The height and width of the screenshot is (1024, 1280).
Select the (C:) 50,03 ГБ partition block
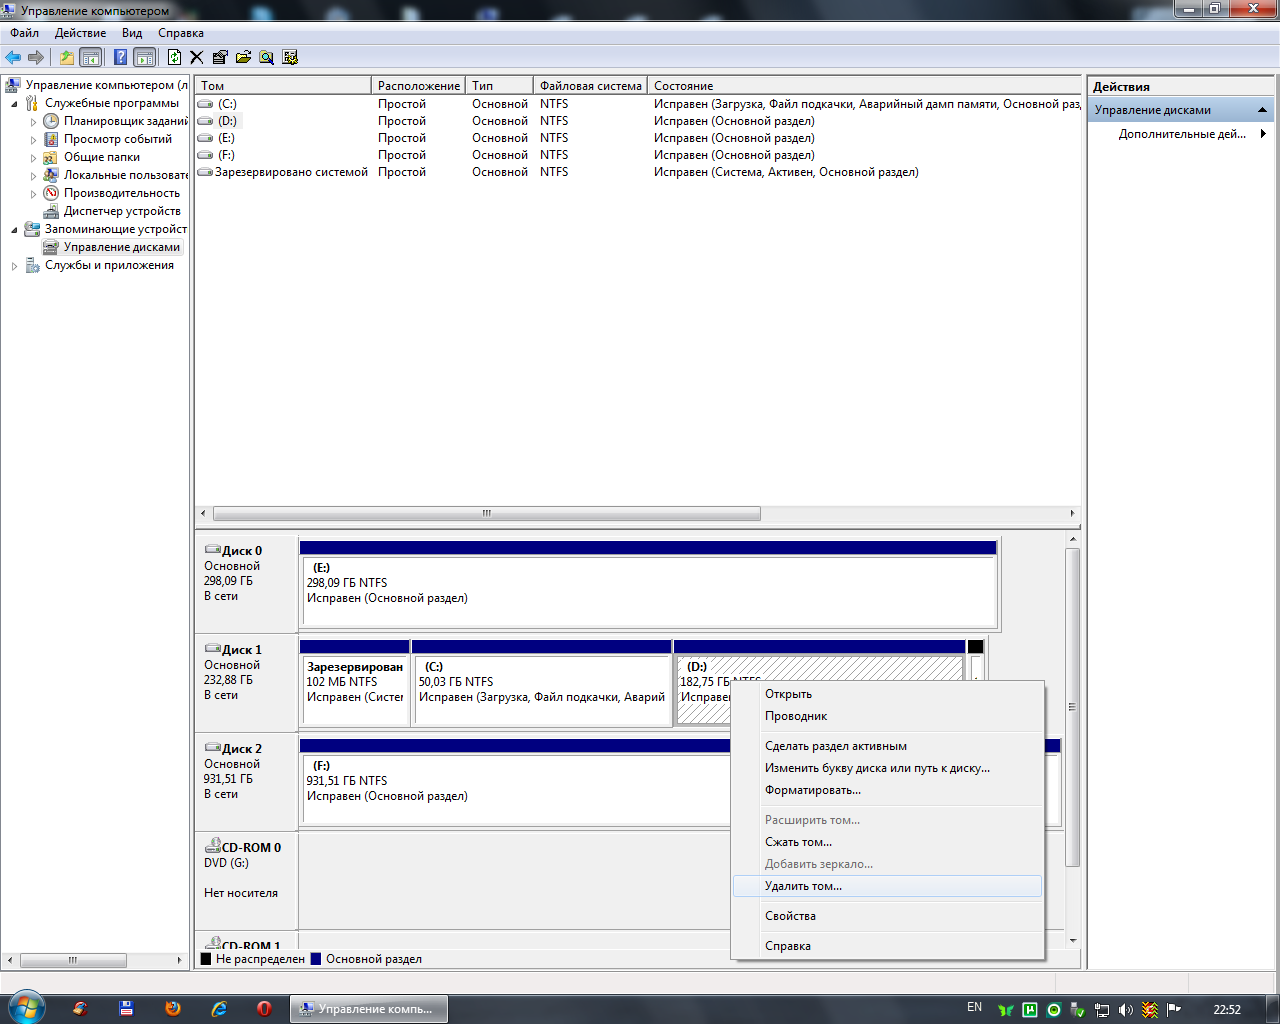click(x=542, y=683)
